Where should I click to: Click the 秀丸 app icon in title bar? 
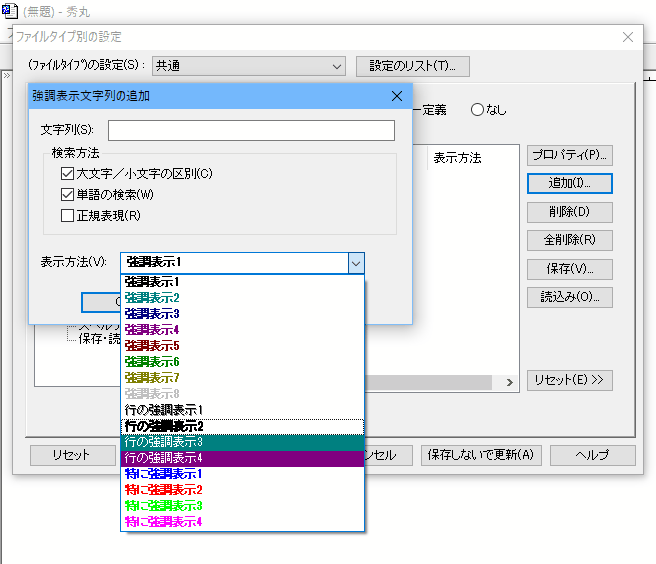10,10
